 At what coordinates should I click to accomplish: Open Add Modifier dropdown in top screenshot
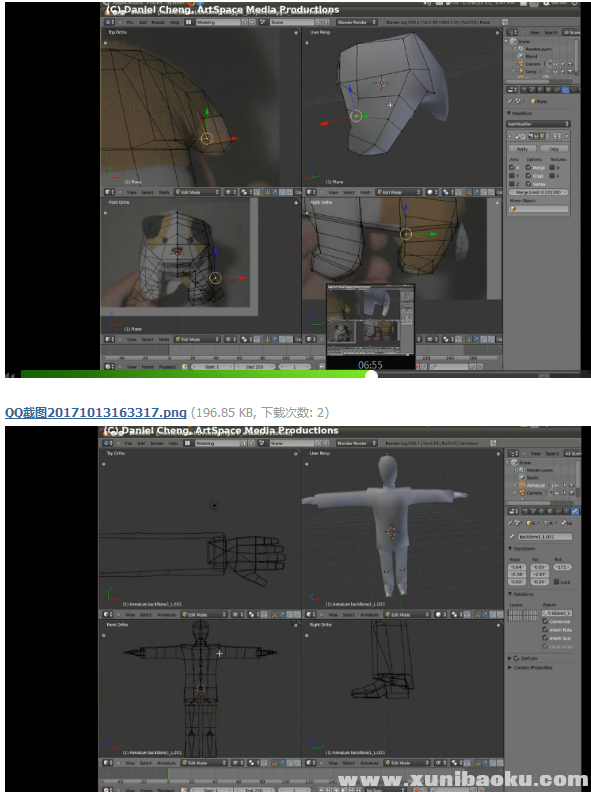point(538,124)
